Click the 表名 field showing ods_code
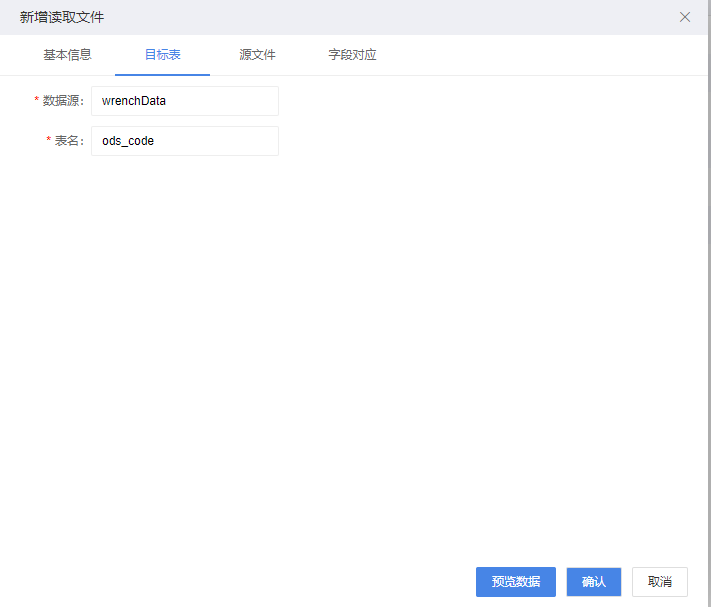Viewport: 711px width, 607px height. pos(185,141)
